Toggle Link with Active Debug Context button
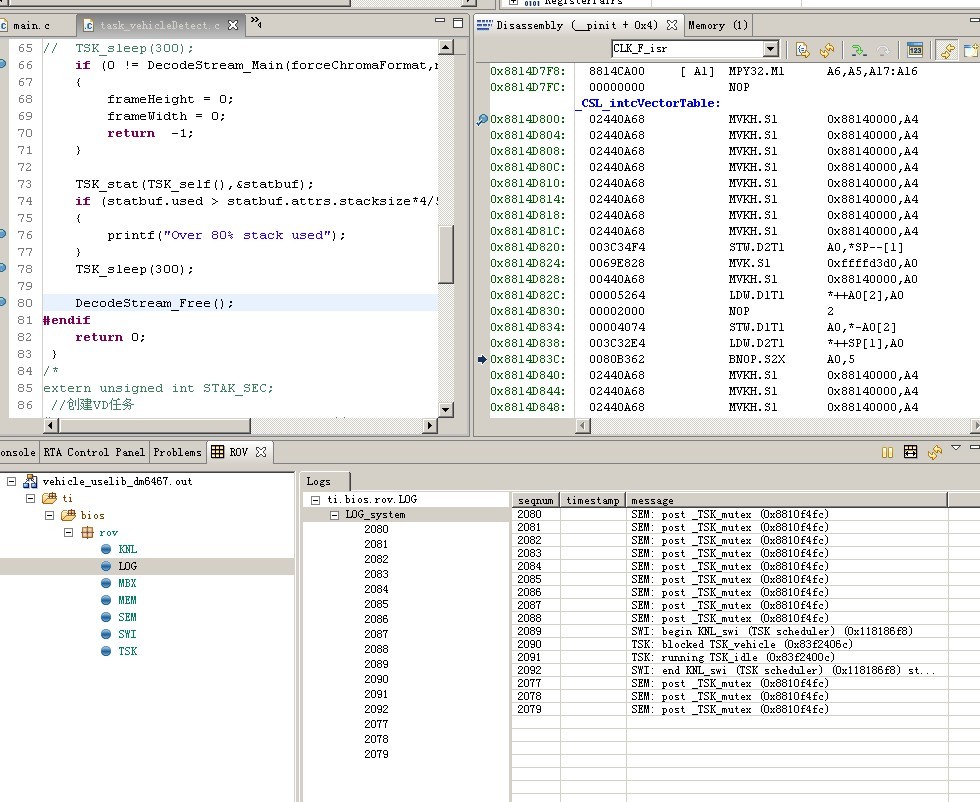This screenshot has height=802, width=980. (x=948, y=49)
